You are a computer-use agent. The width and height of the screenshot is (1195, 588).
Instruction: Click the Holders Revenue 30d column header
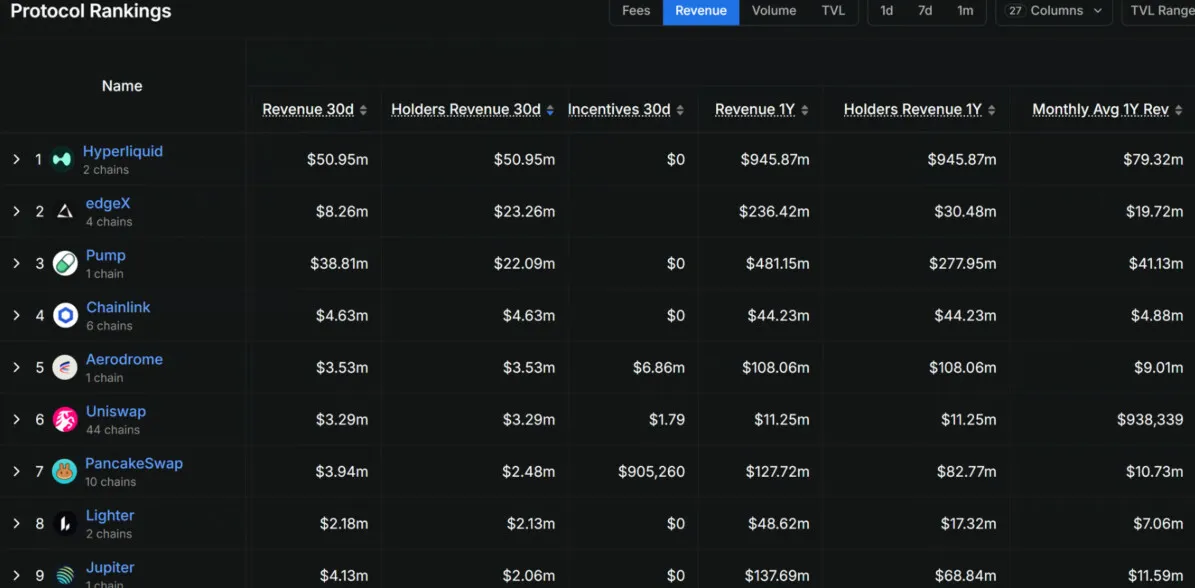click(466, 110)
